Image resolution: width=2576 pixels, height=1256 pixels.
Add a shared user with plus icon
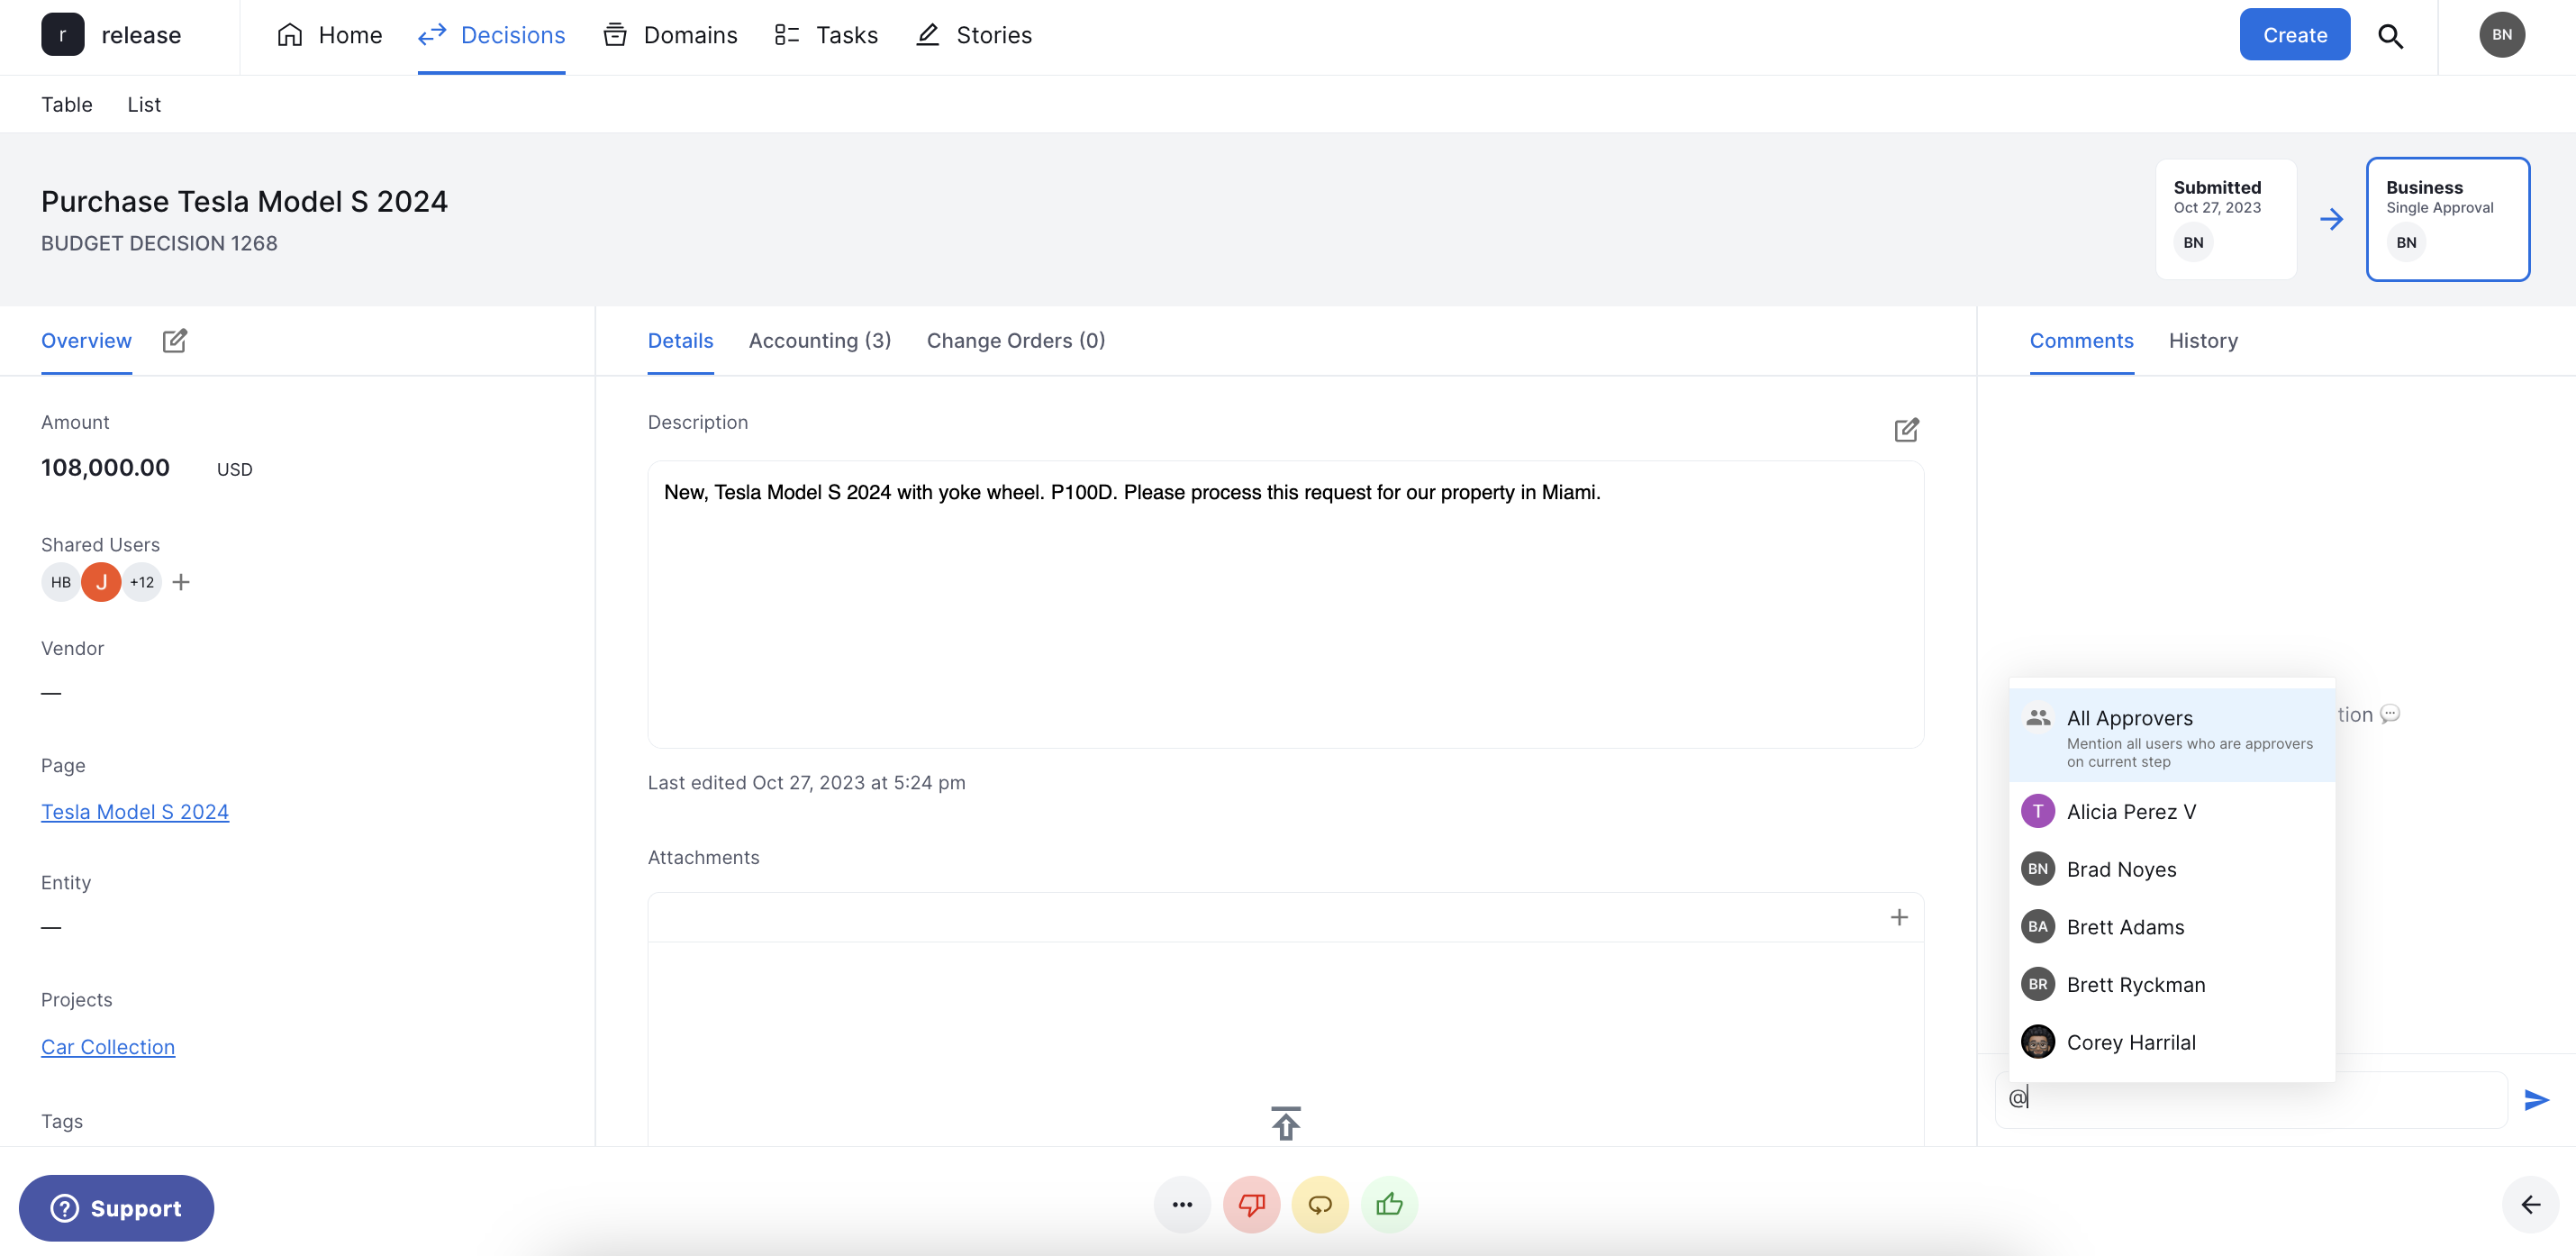pos(181,582)
